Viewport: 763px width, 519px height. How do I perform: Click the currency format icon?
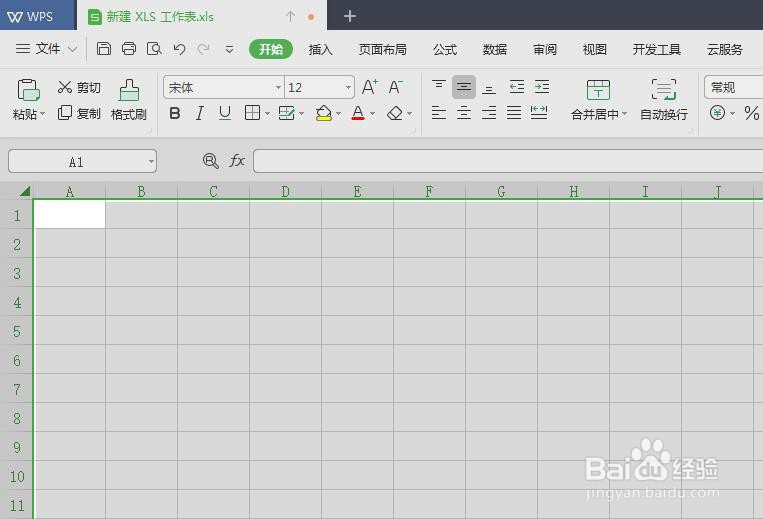click(x=717, y=113)
